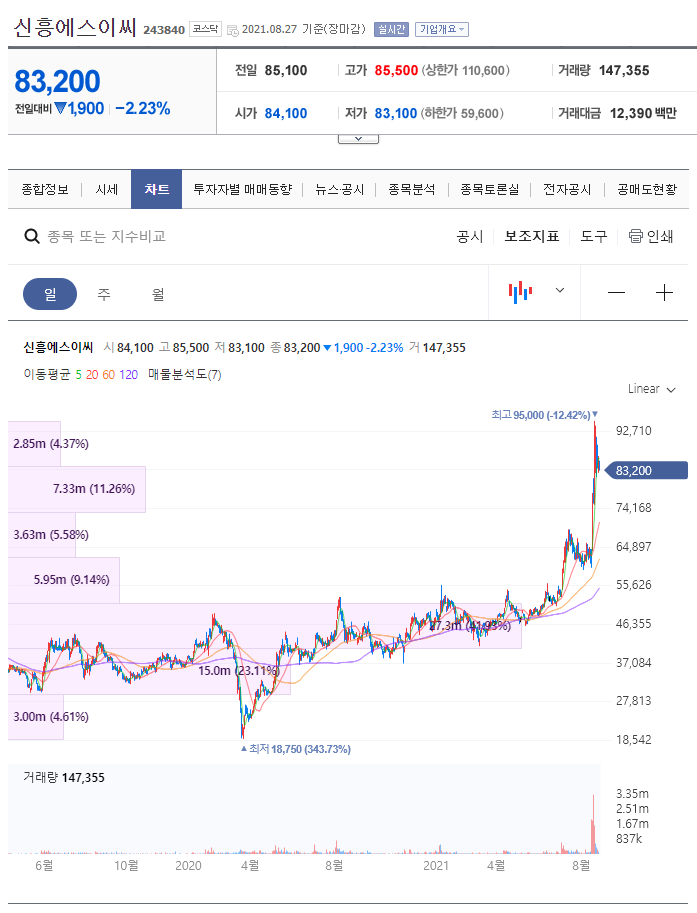Click the 인쇄 print button
Screen dimensions: 697x913
click(x=651, y=236)
